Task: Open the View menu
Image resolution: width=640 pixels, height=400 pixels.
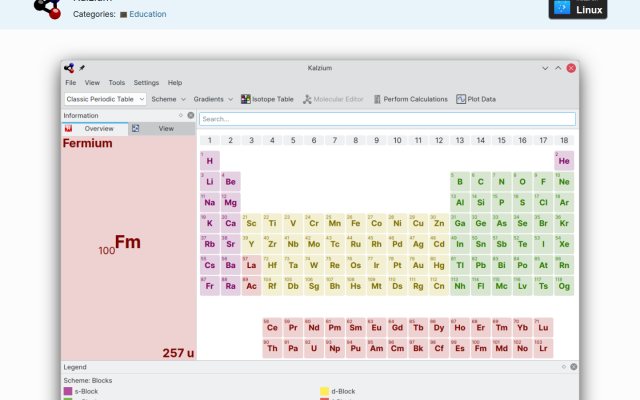Action: click(x=92, y=83)
